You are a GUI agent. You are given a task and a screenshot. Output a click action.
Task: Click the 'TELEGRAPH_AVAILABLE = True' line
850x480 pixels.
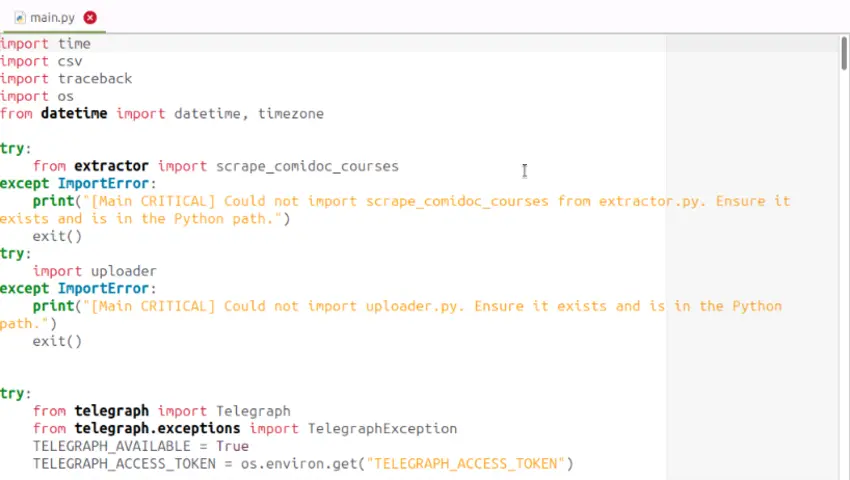[140, 446]
